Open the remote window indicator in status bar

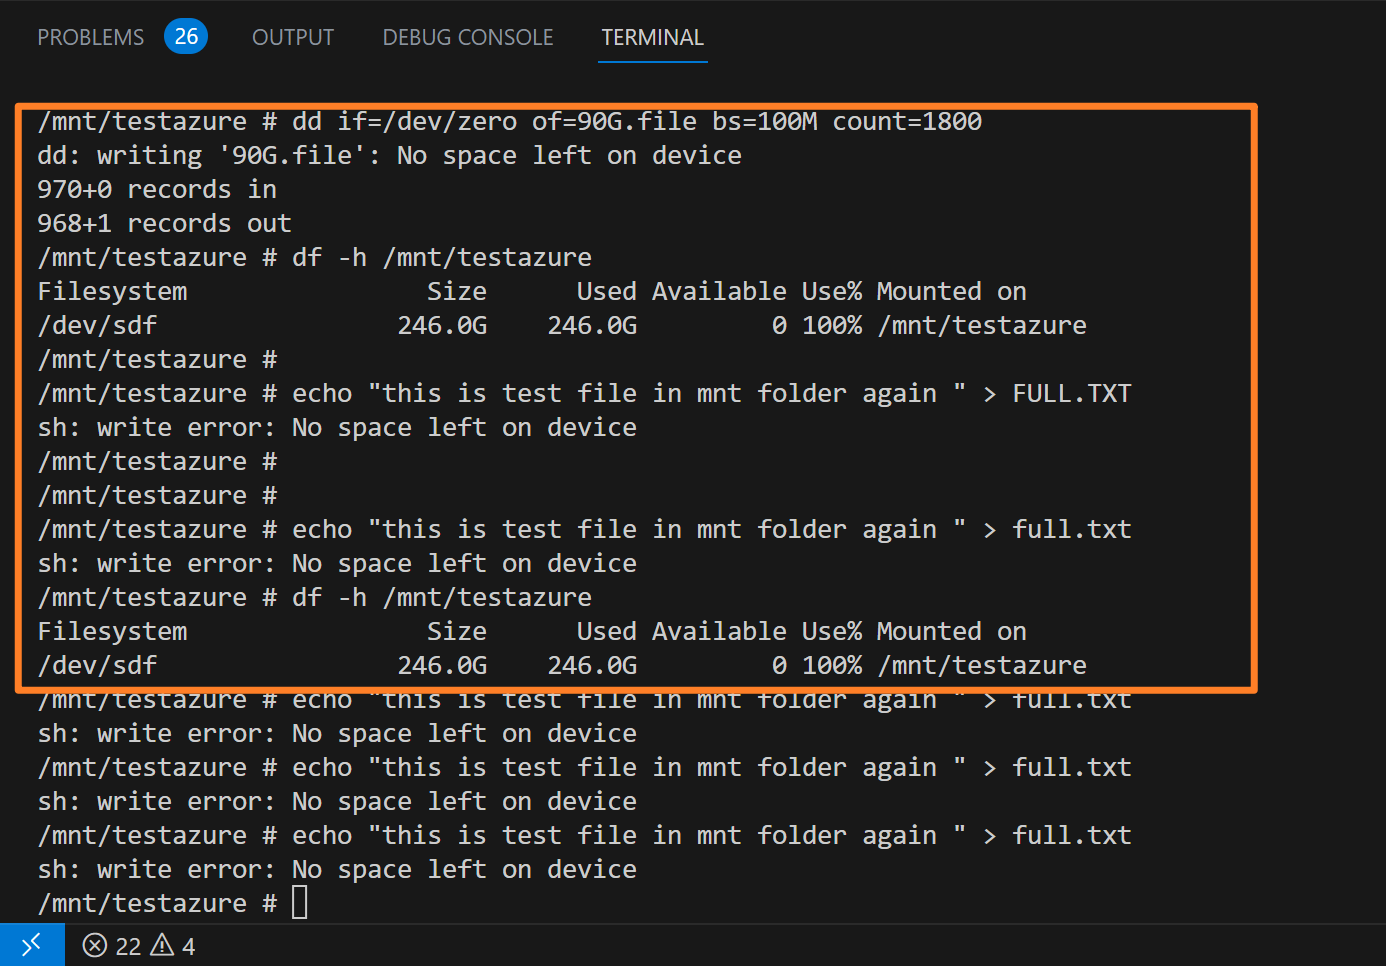pyautogui.click(x=32, y=944)
